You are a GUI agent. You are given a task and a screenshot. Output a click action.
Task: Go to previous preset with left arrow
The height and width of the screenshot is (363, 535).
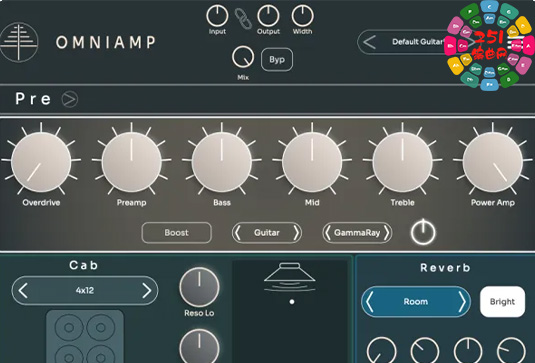[x=370, y=42]
